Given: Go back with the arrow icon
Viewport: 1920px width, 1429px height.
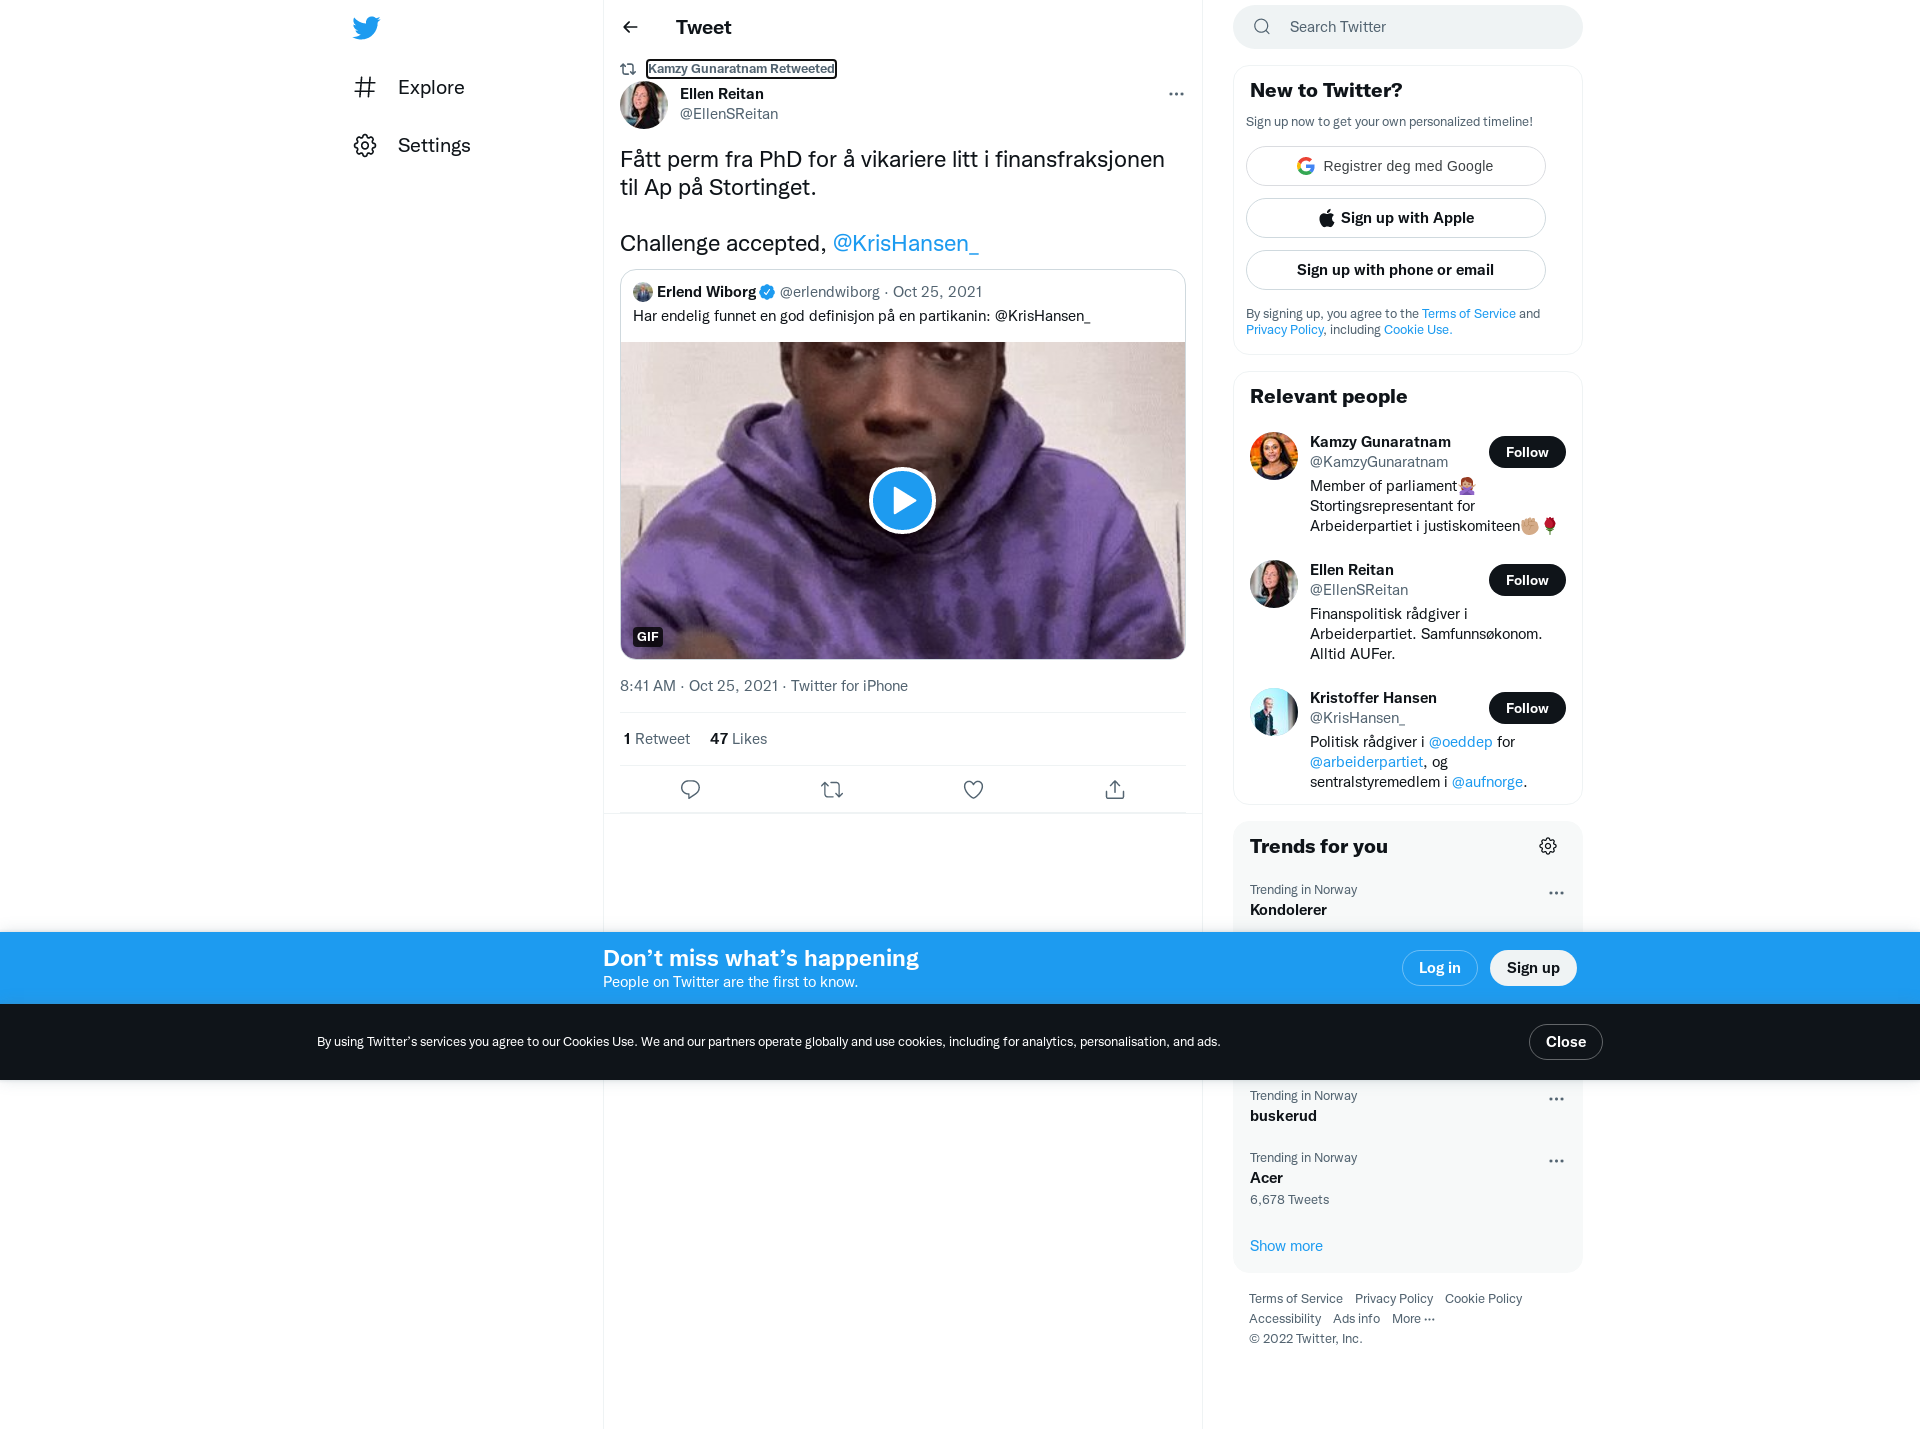Looking at the screenshot, I should click(630, 27).
